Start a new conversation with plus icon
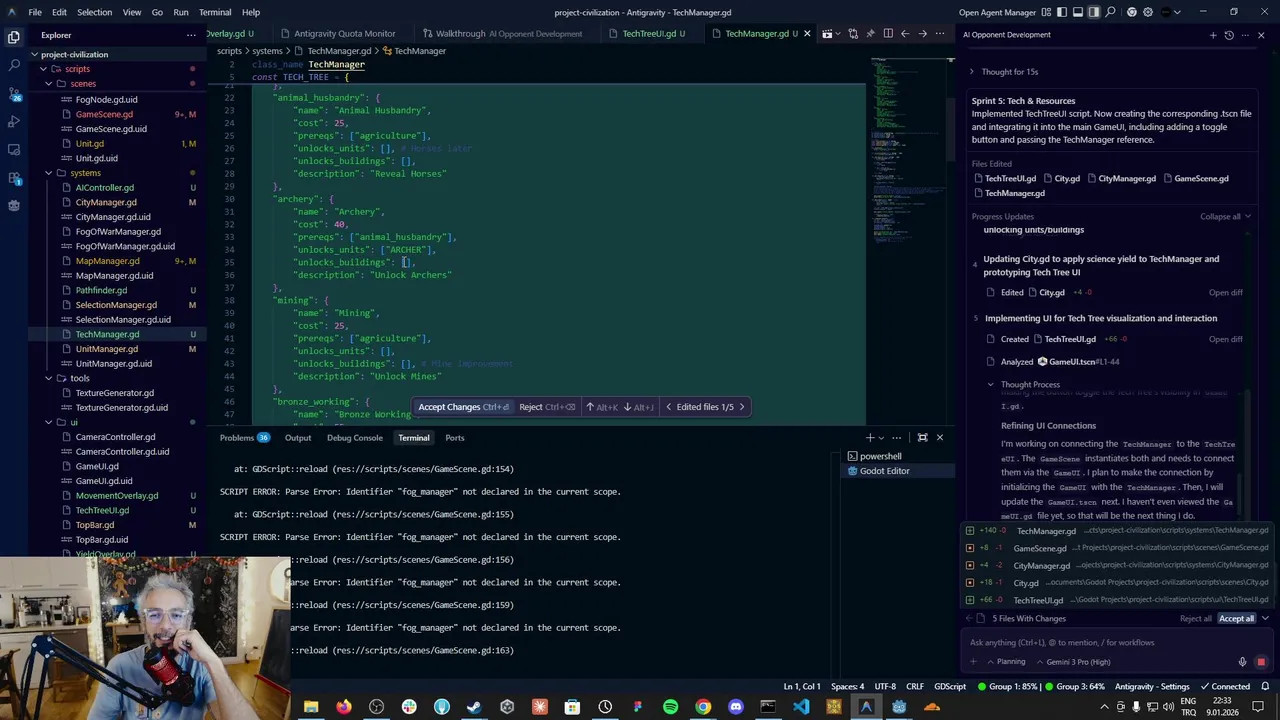Viewport: 1280px width, 720px height. pyautogui.click(x=1213, y=35)
